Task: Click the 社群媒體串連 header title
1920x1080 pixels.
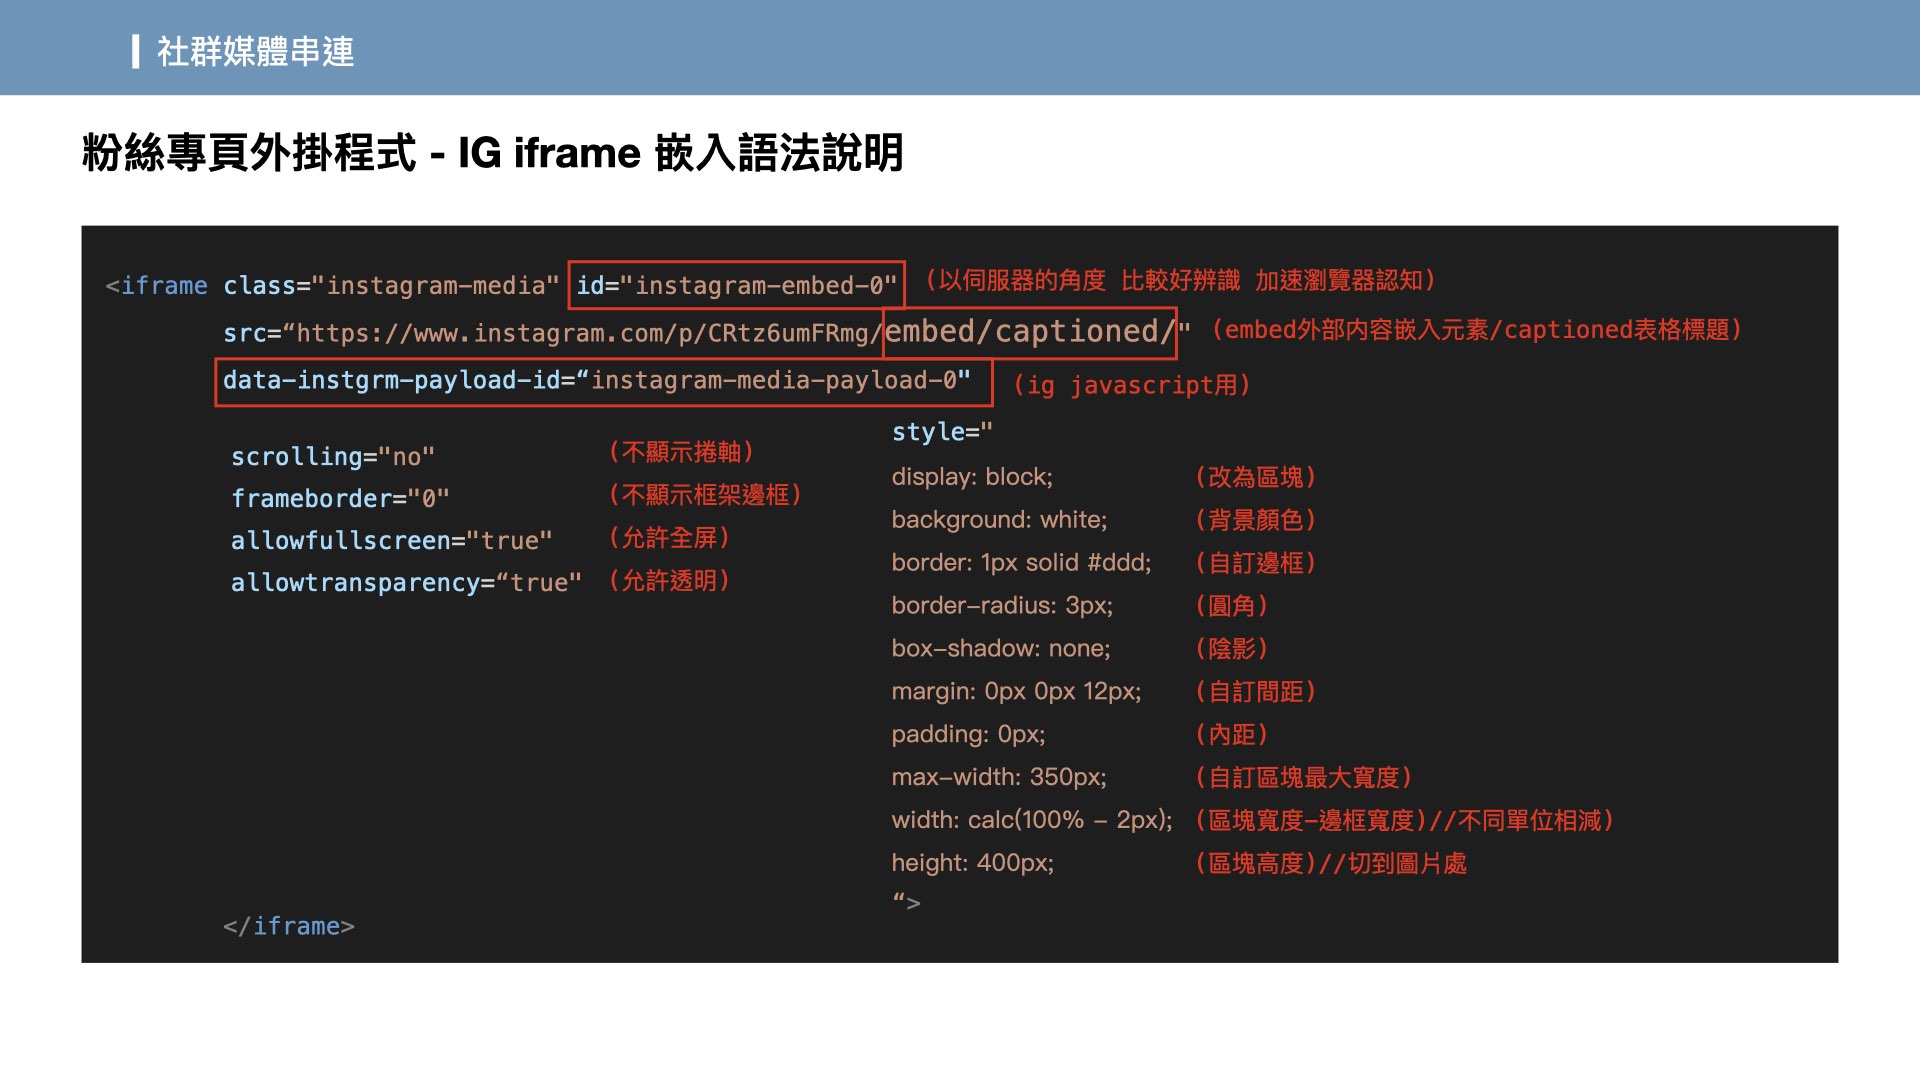Action: (x=255, y=51)
